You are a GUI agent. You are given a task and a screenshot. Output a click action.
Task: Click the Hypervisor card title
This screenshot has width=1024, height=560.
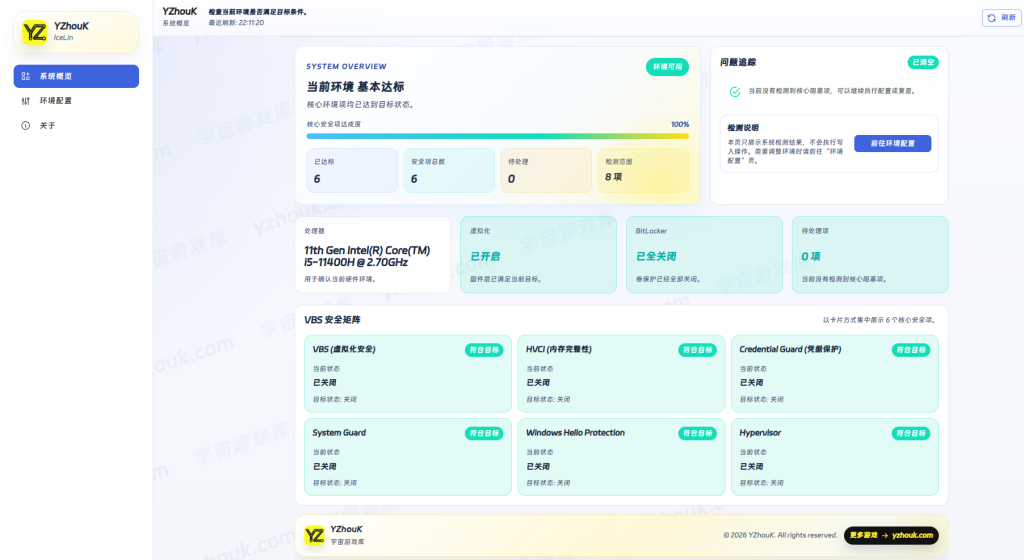[x=760, y=433]
